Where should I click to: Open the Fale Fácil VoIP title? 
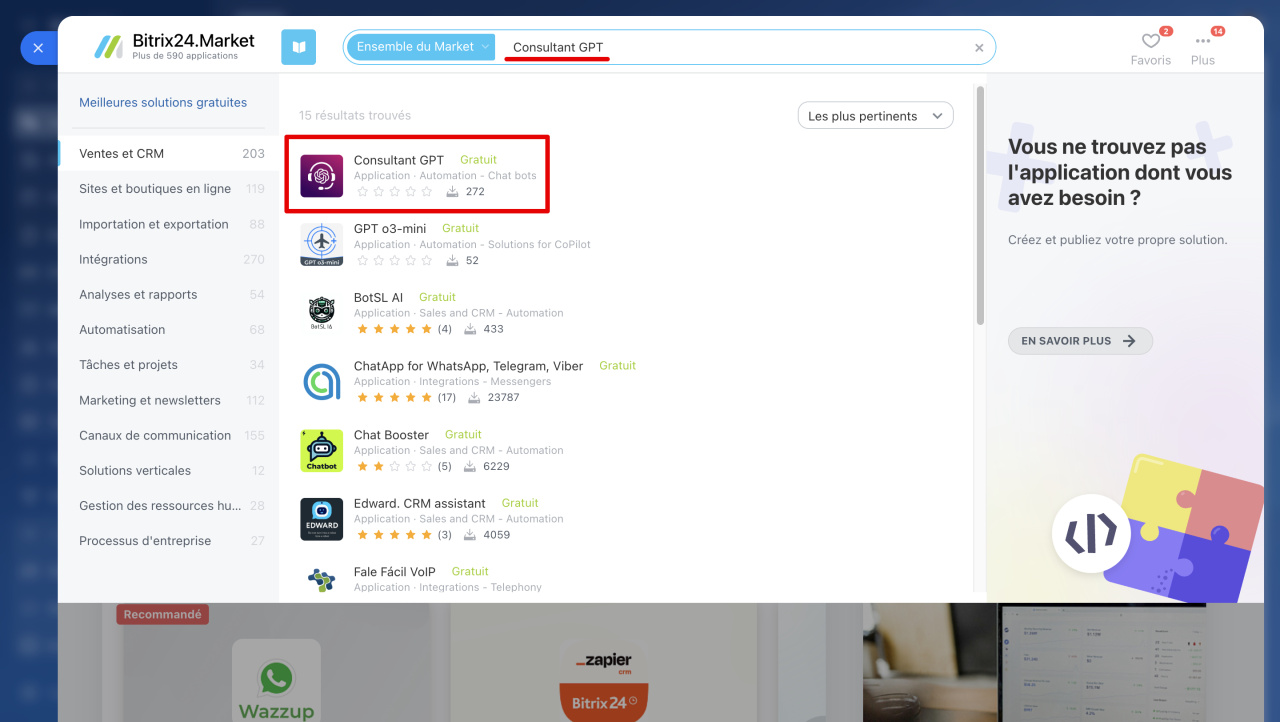tap(395, 572)
